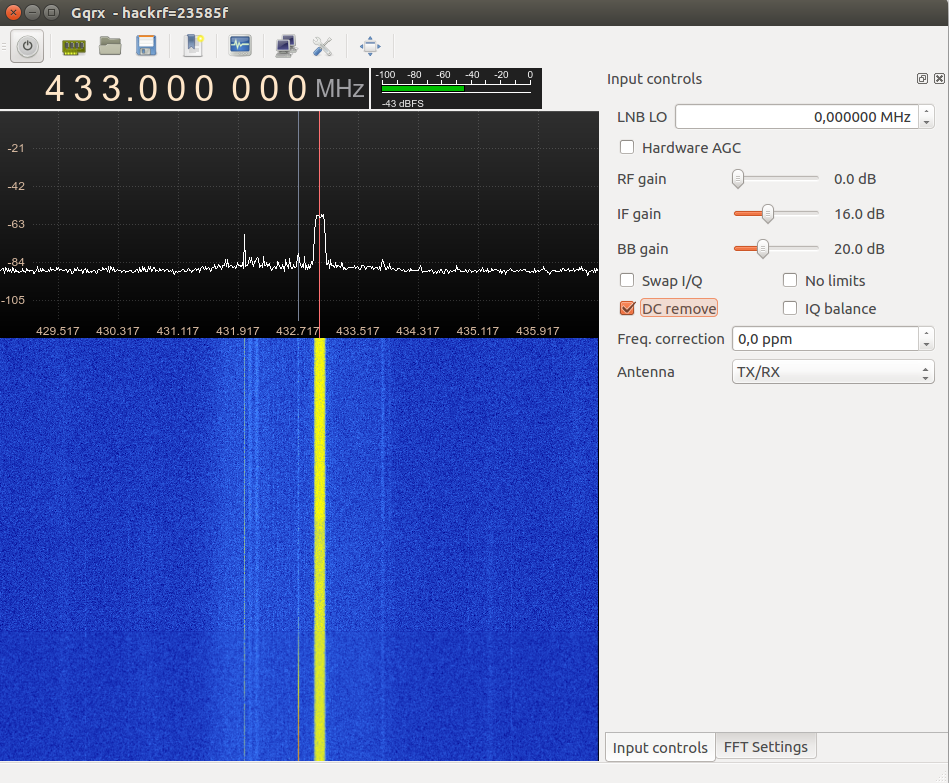
Task: Open the bookmarks view
Action: [193, 46]
